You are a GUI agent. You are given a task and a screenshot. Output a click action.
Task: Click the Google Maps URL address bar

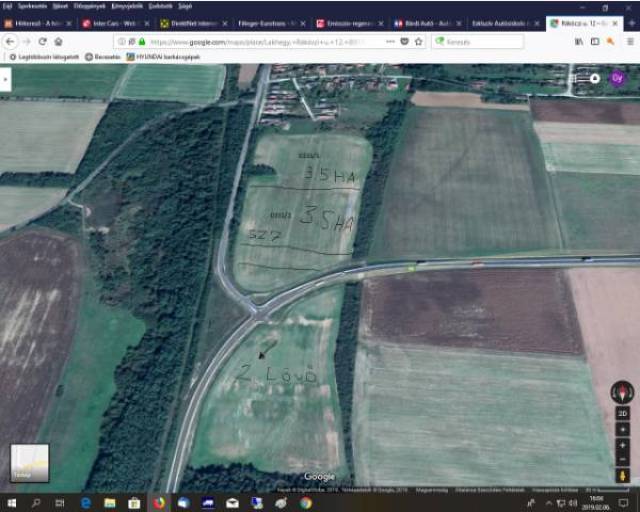(x=250, y=41)
